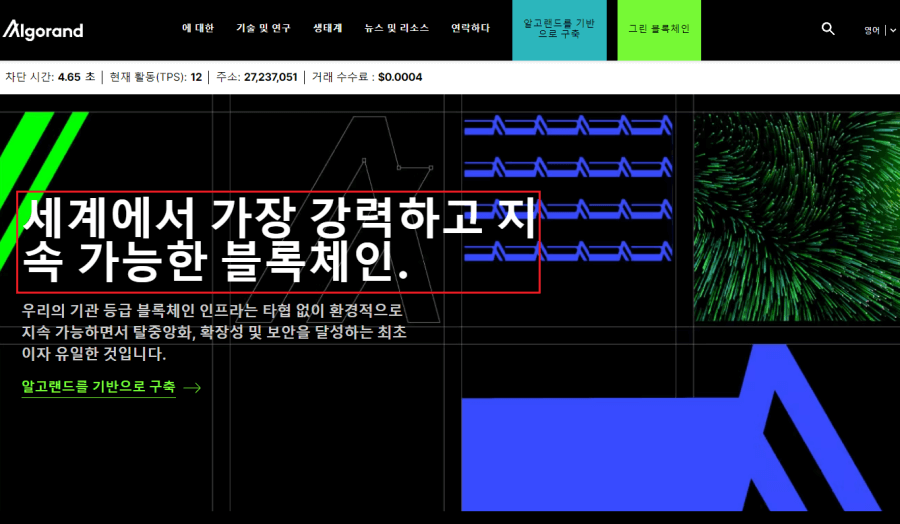Click the 주소 27,237,051 stat
The width and height of the screenshot is (900, 524).
tap(257, 77)
